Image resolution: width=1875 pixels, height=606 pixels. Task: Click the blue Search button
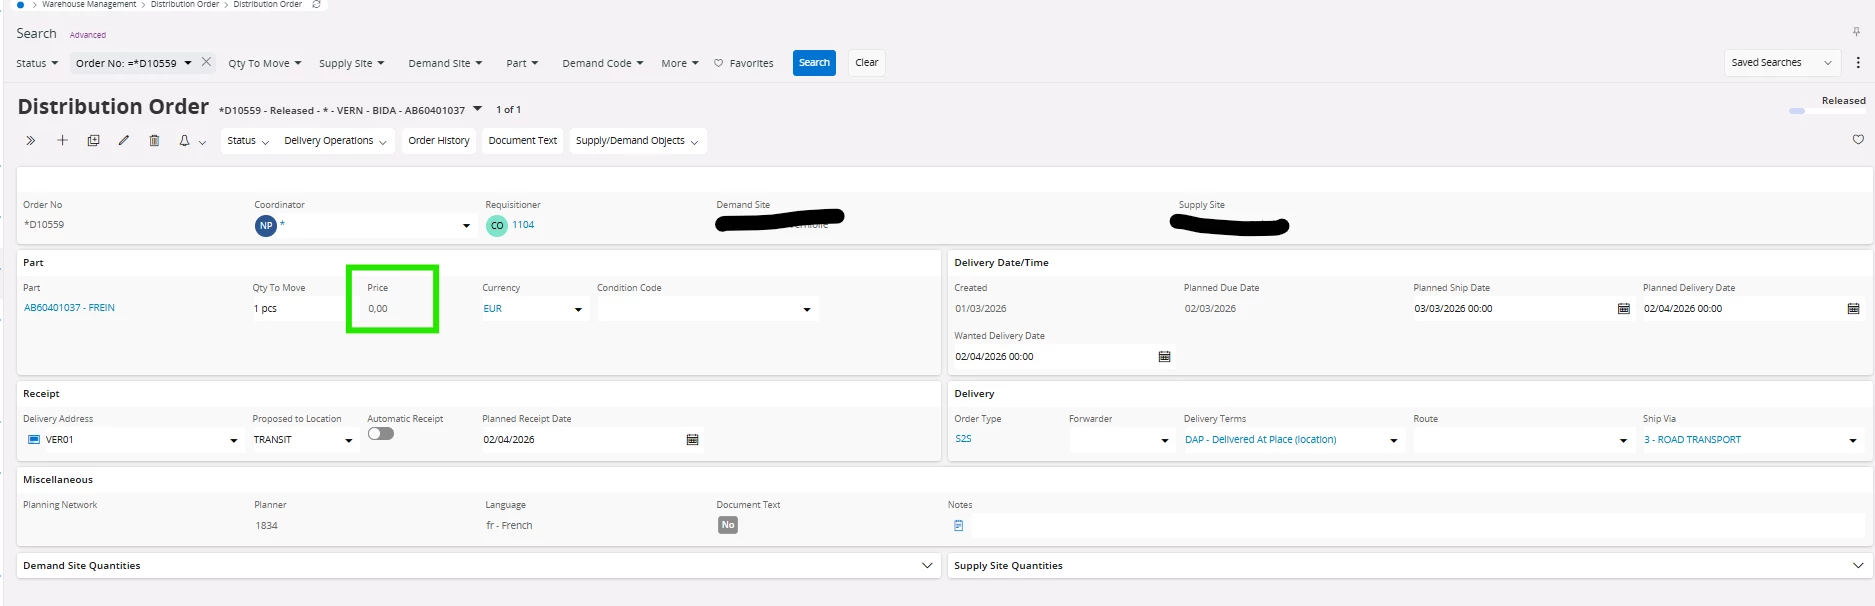[x=813, y=63]
